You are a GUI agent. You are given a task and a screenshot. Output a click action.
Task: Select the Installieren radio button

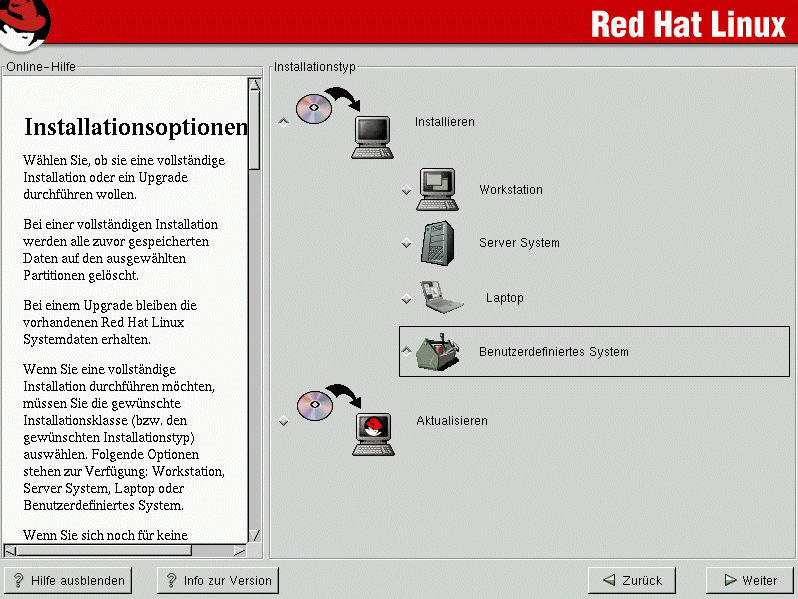tap(283, 122)
